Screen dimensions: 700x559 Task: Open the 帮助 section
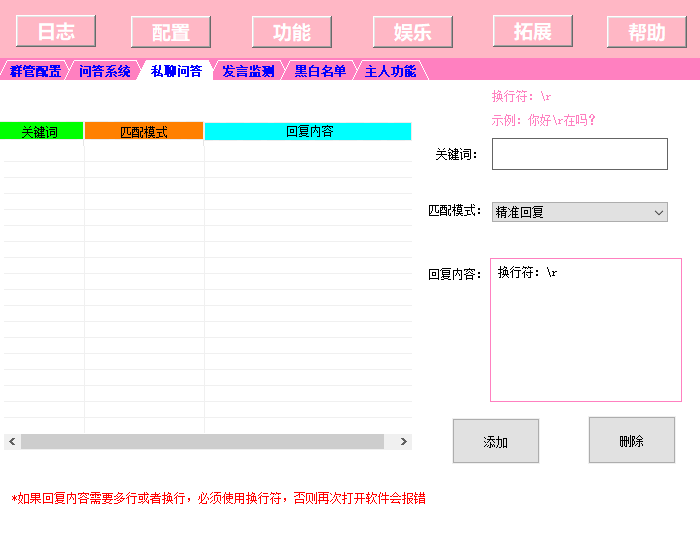646,32
